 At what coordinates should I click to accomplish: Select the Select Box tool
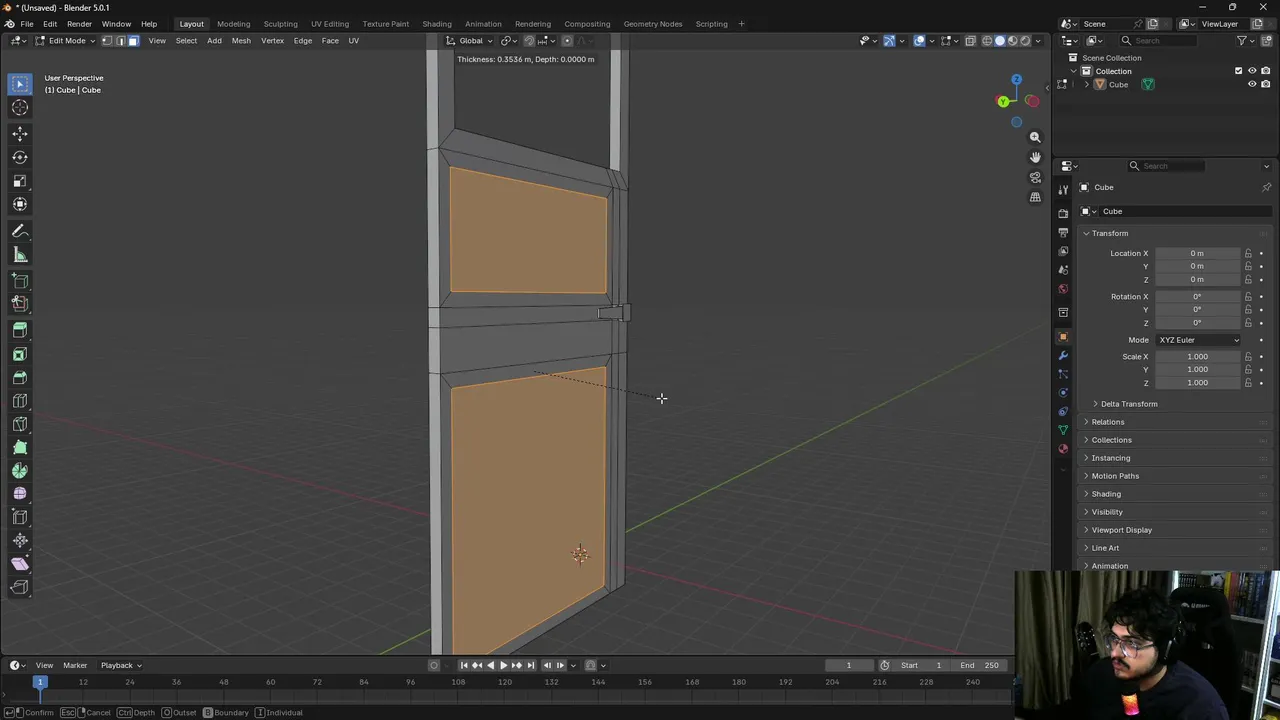(20, 84)
